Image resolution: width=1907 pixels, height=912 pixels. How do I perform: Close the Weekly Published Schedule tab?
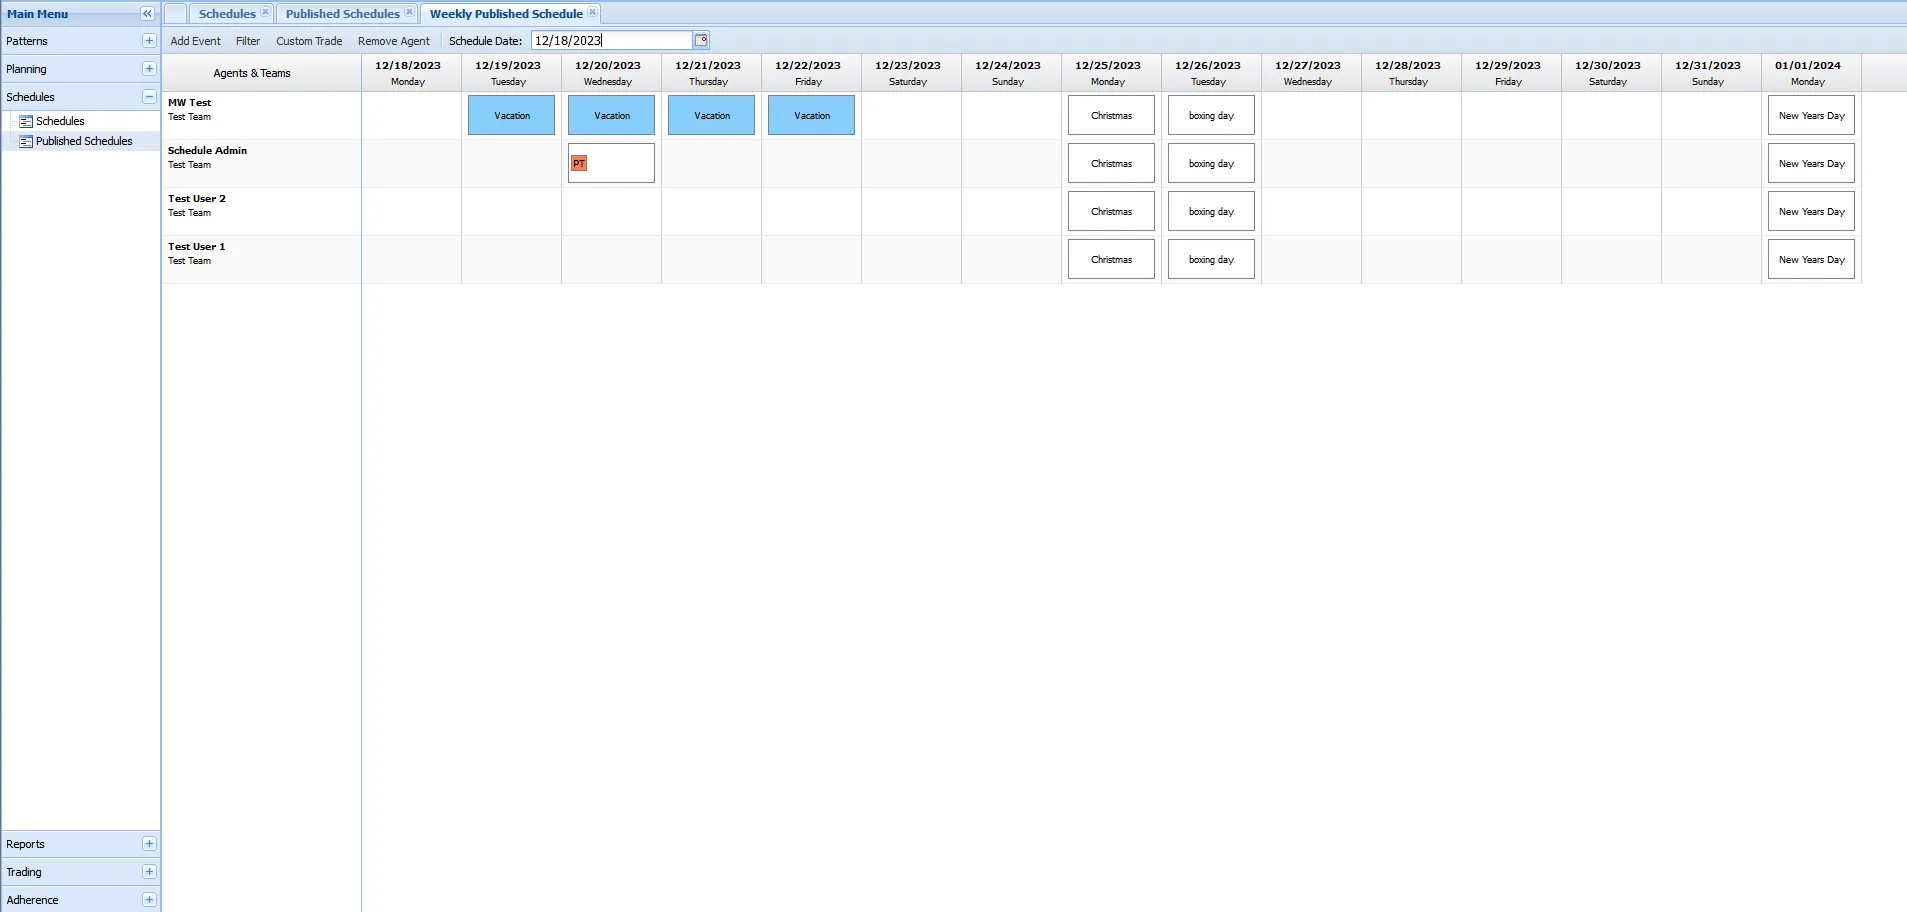[x=592, y=12]
